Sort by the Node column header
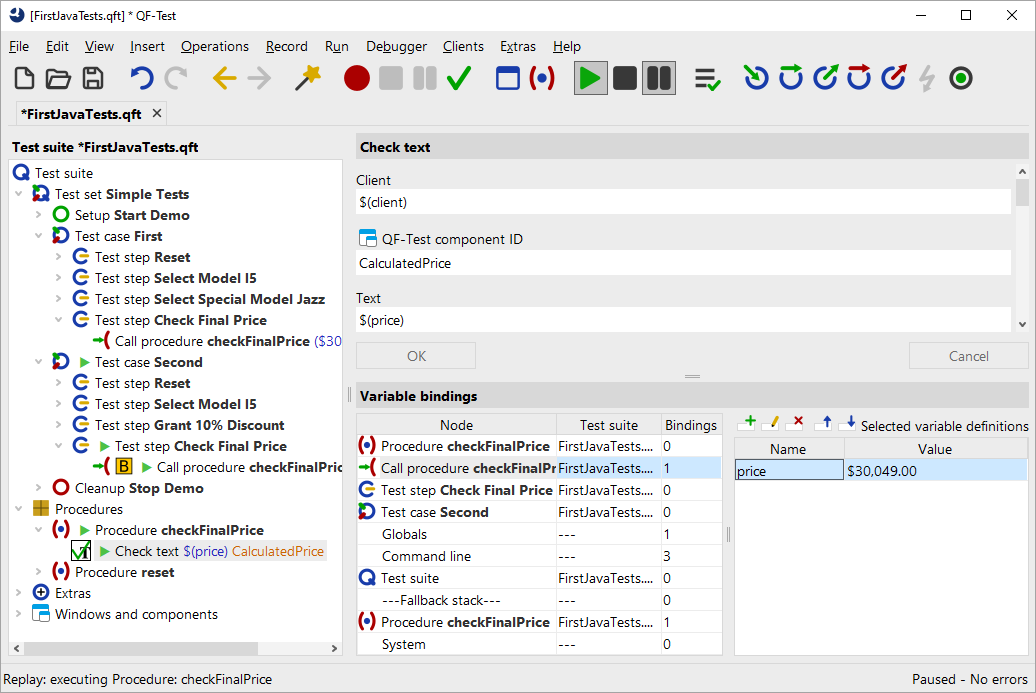 [x=457, y=425]
